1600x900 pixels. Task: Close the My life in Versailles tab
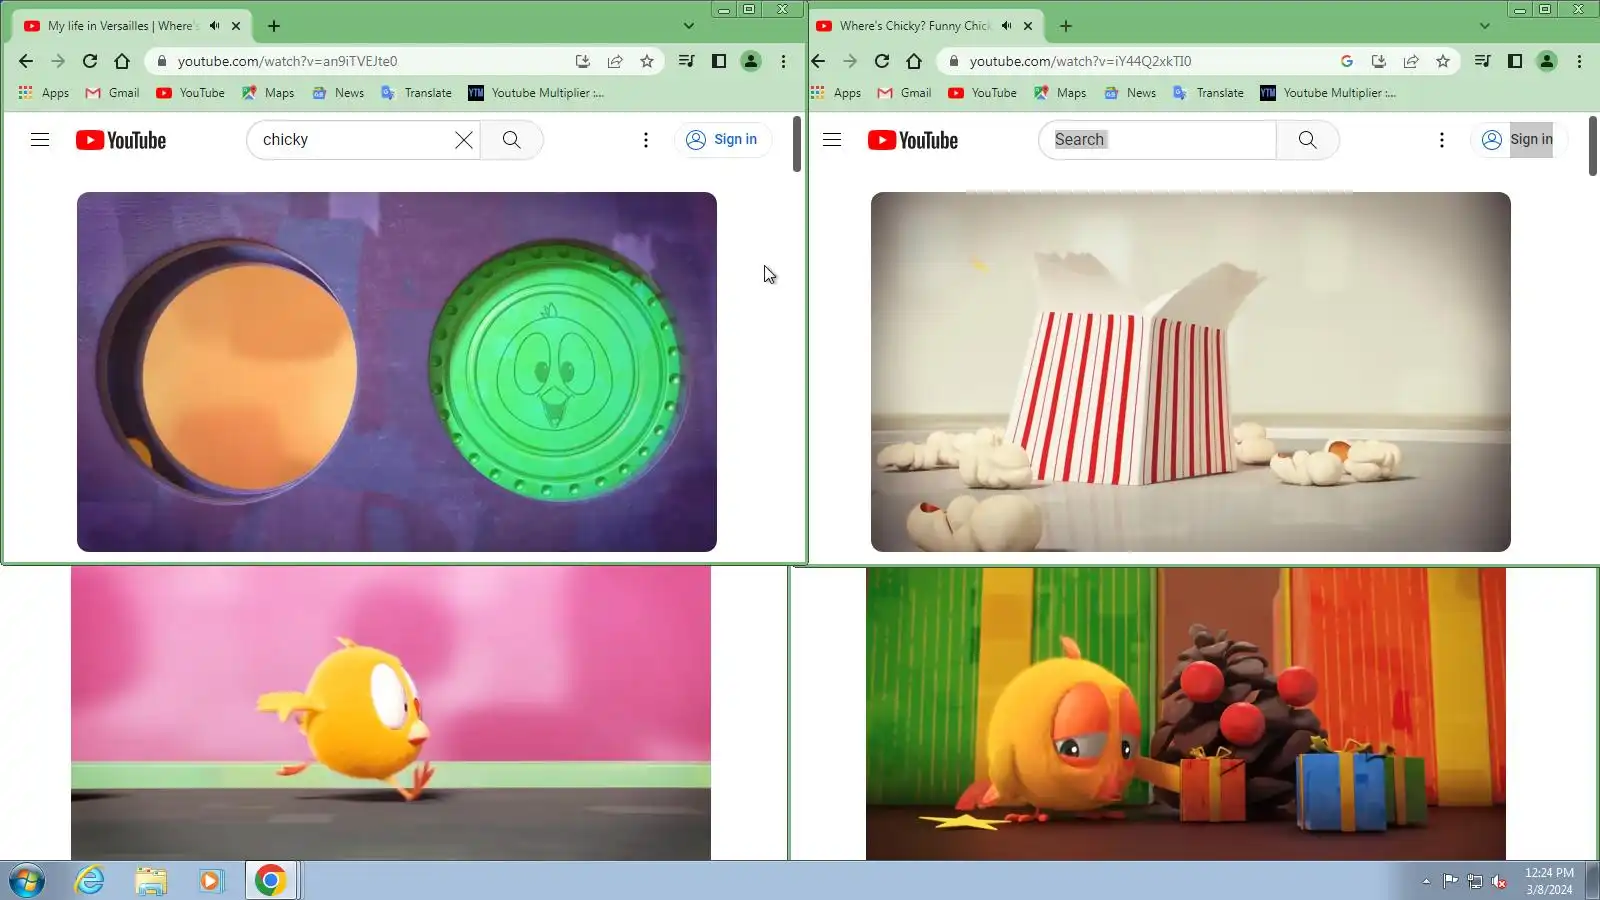coord(236,26)
